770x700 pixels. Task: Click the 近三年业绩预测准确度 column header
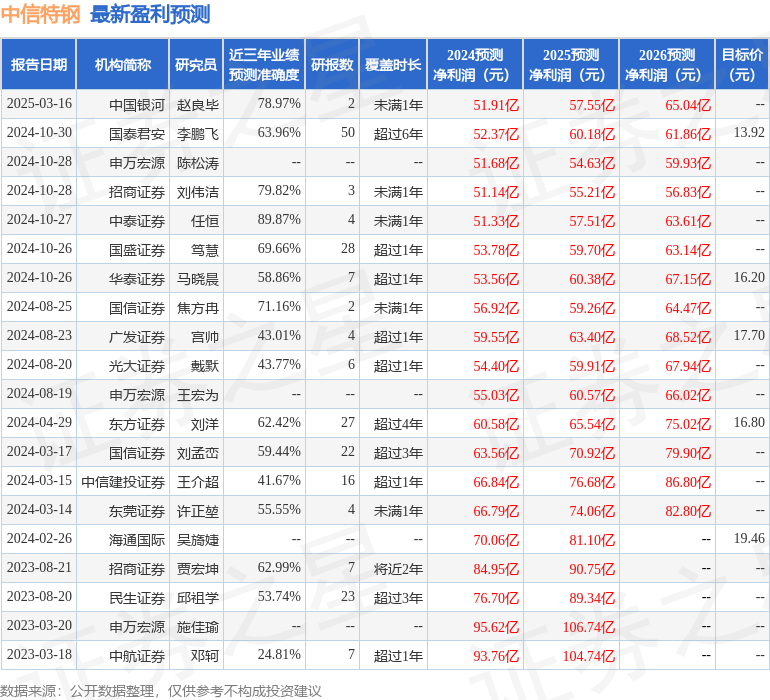click(264, 65)
